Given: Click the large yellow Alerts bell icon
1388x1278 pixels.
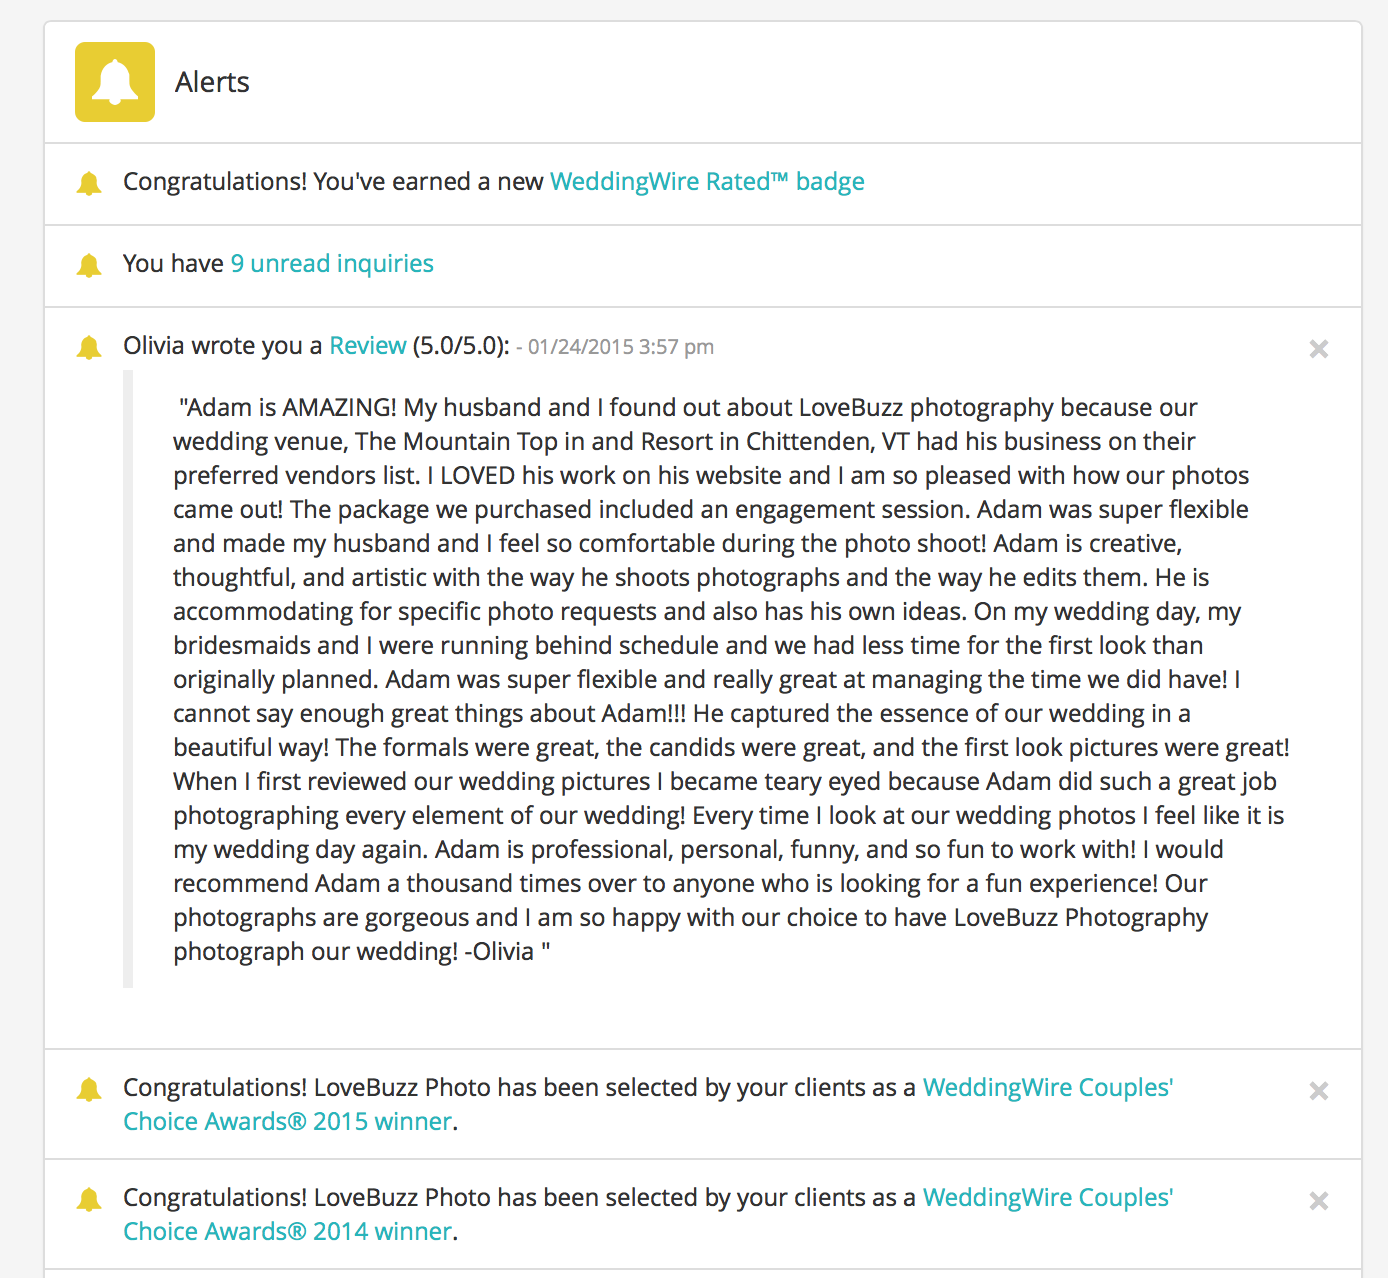Looking at the screenshot, I should [x=115, y=82].
